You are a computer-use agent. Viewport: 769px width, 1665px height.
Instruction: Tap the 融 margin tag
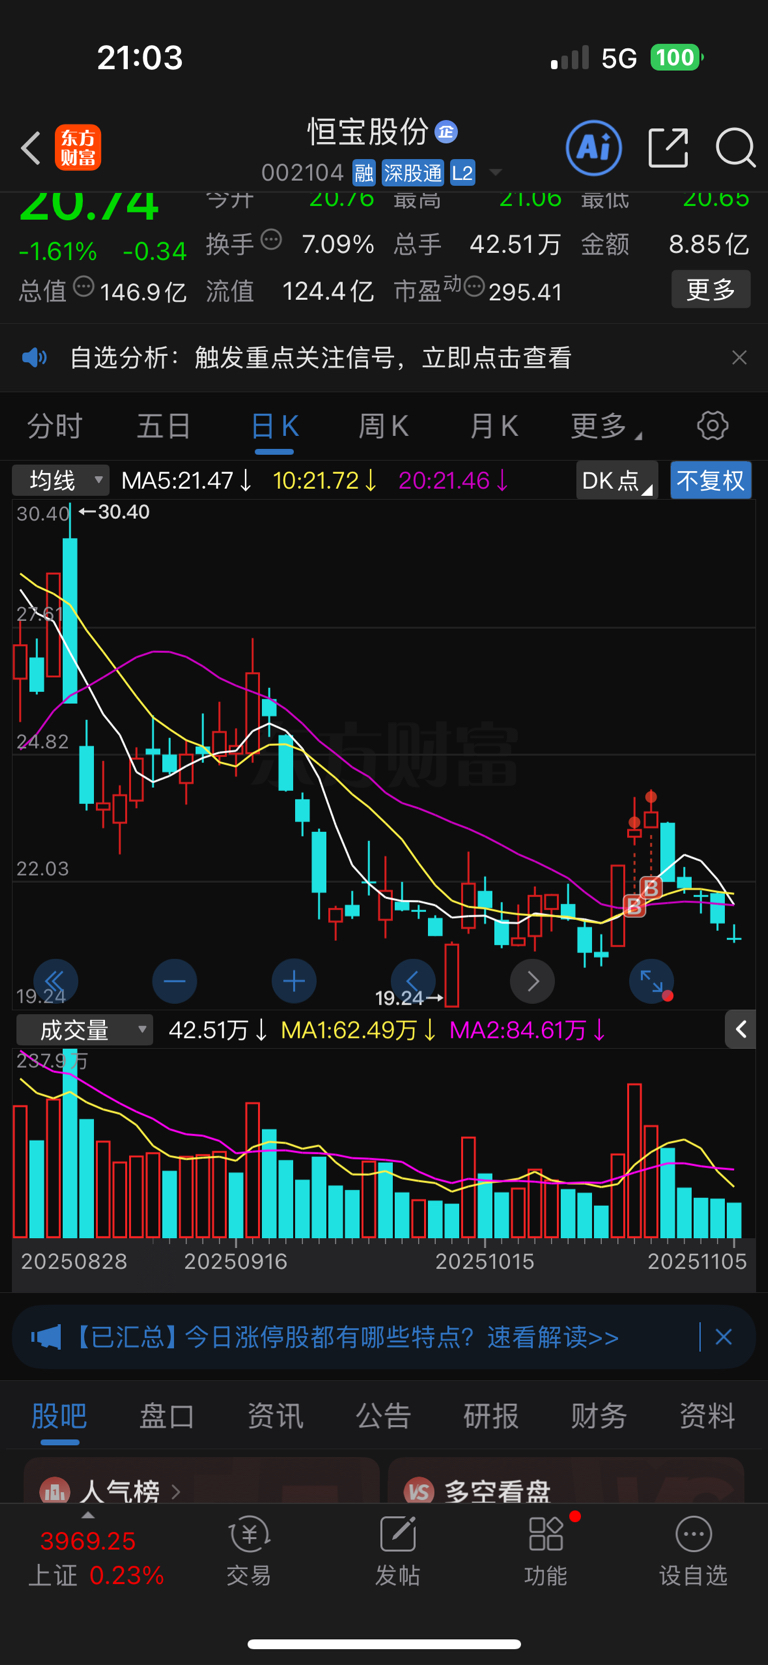click(x=364, y=173)
